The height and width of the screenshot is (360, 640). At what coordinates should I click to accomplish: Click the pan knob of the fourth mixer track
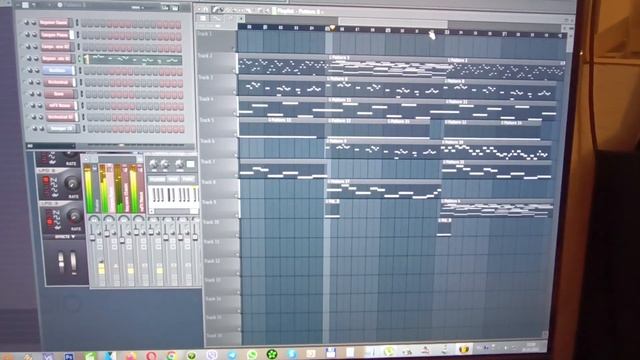point(138,220)
